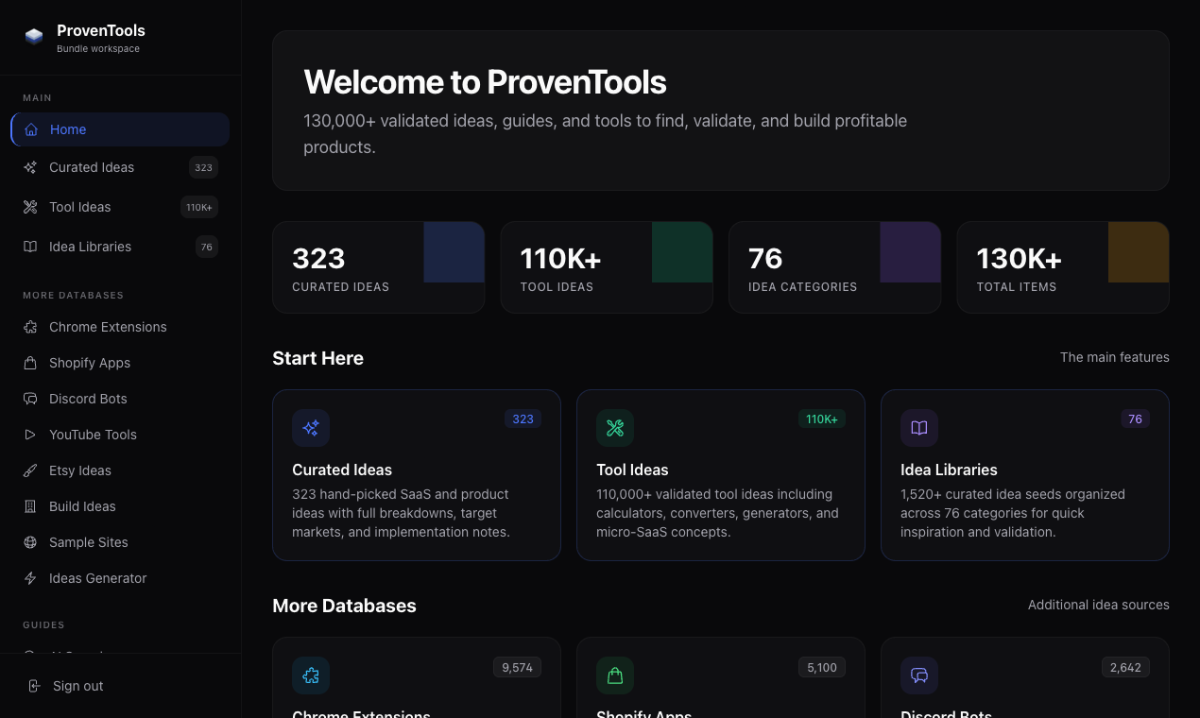Click the 110K+ badge on Tool Ideas card
1200x718 pixels.
822,419
